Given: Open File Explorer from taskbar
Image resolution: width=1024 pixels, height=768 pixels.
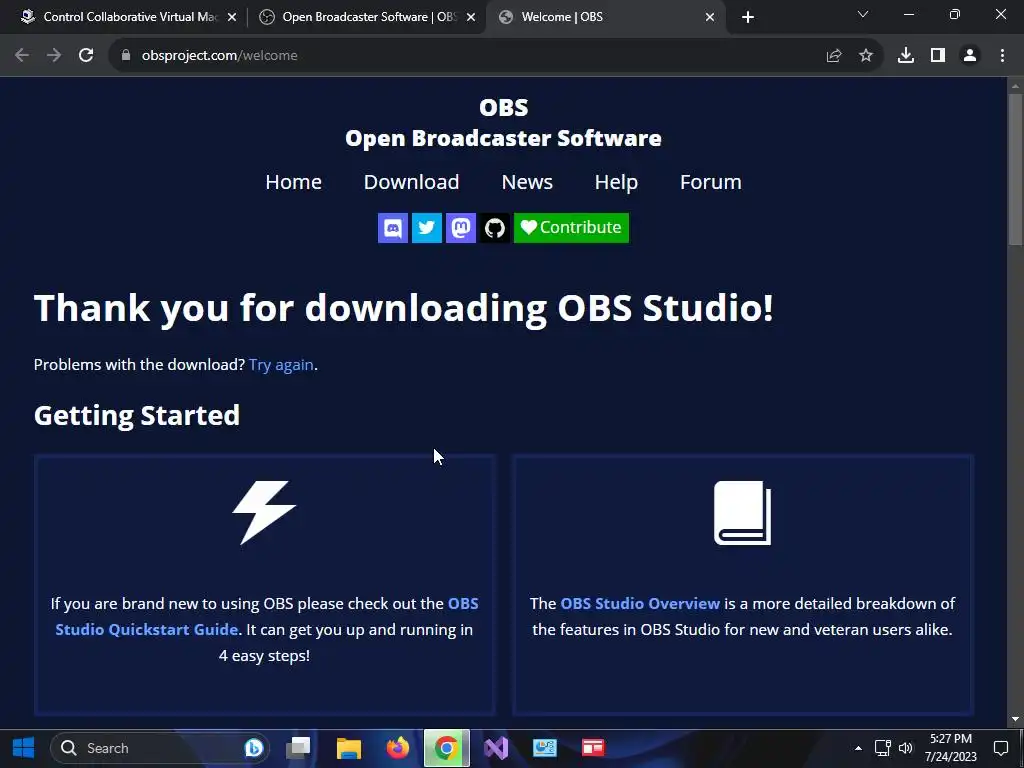Looking at the screenshot, I should pyautogui.click(x=349, y=748).
